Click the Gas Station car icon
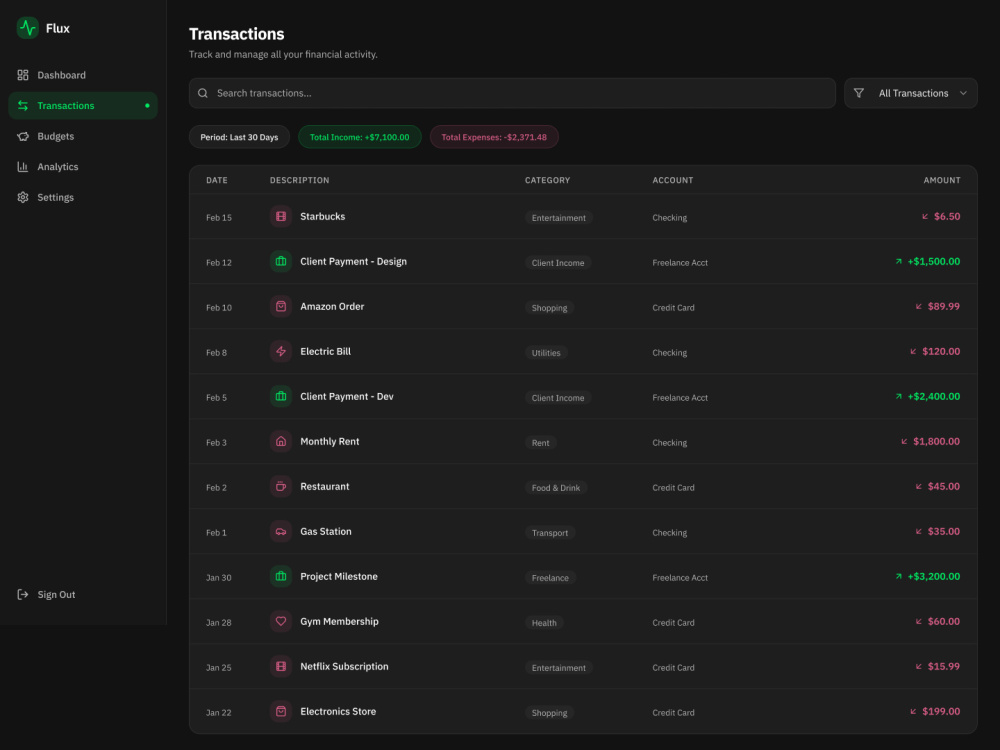The image size is (1000, 750). (x=281, y=532)
